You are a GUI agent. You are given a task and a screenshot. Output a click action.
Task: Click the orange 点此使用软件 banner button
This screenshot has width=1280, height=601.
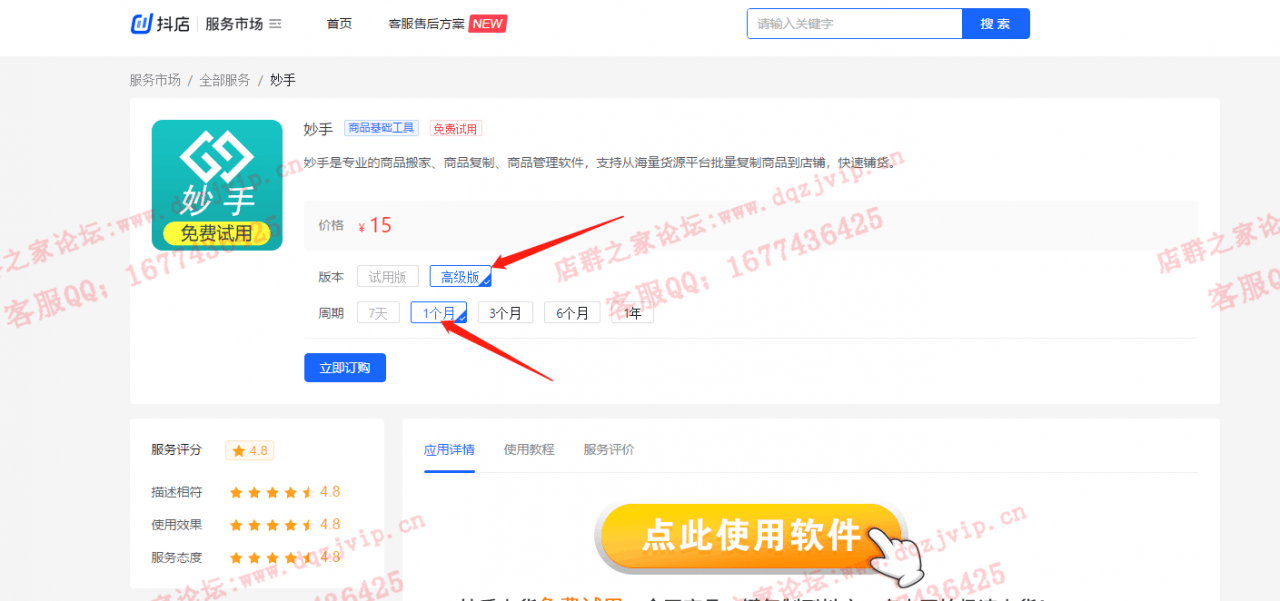pos(751,537)
